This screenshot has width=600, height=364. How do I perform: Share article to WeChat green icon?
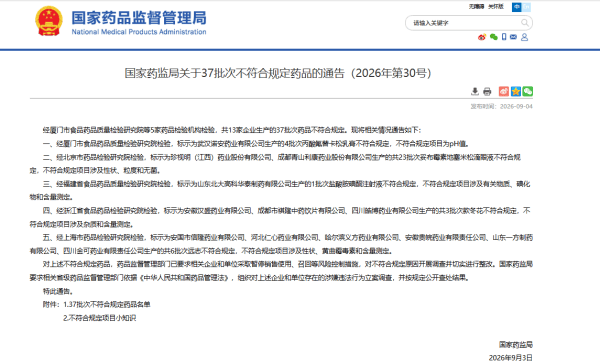pos(528,91)
